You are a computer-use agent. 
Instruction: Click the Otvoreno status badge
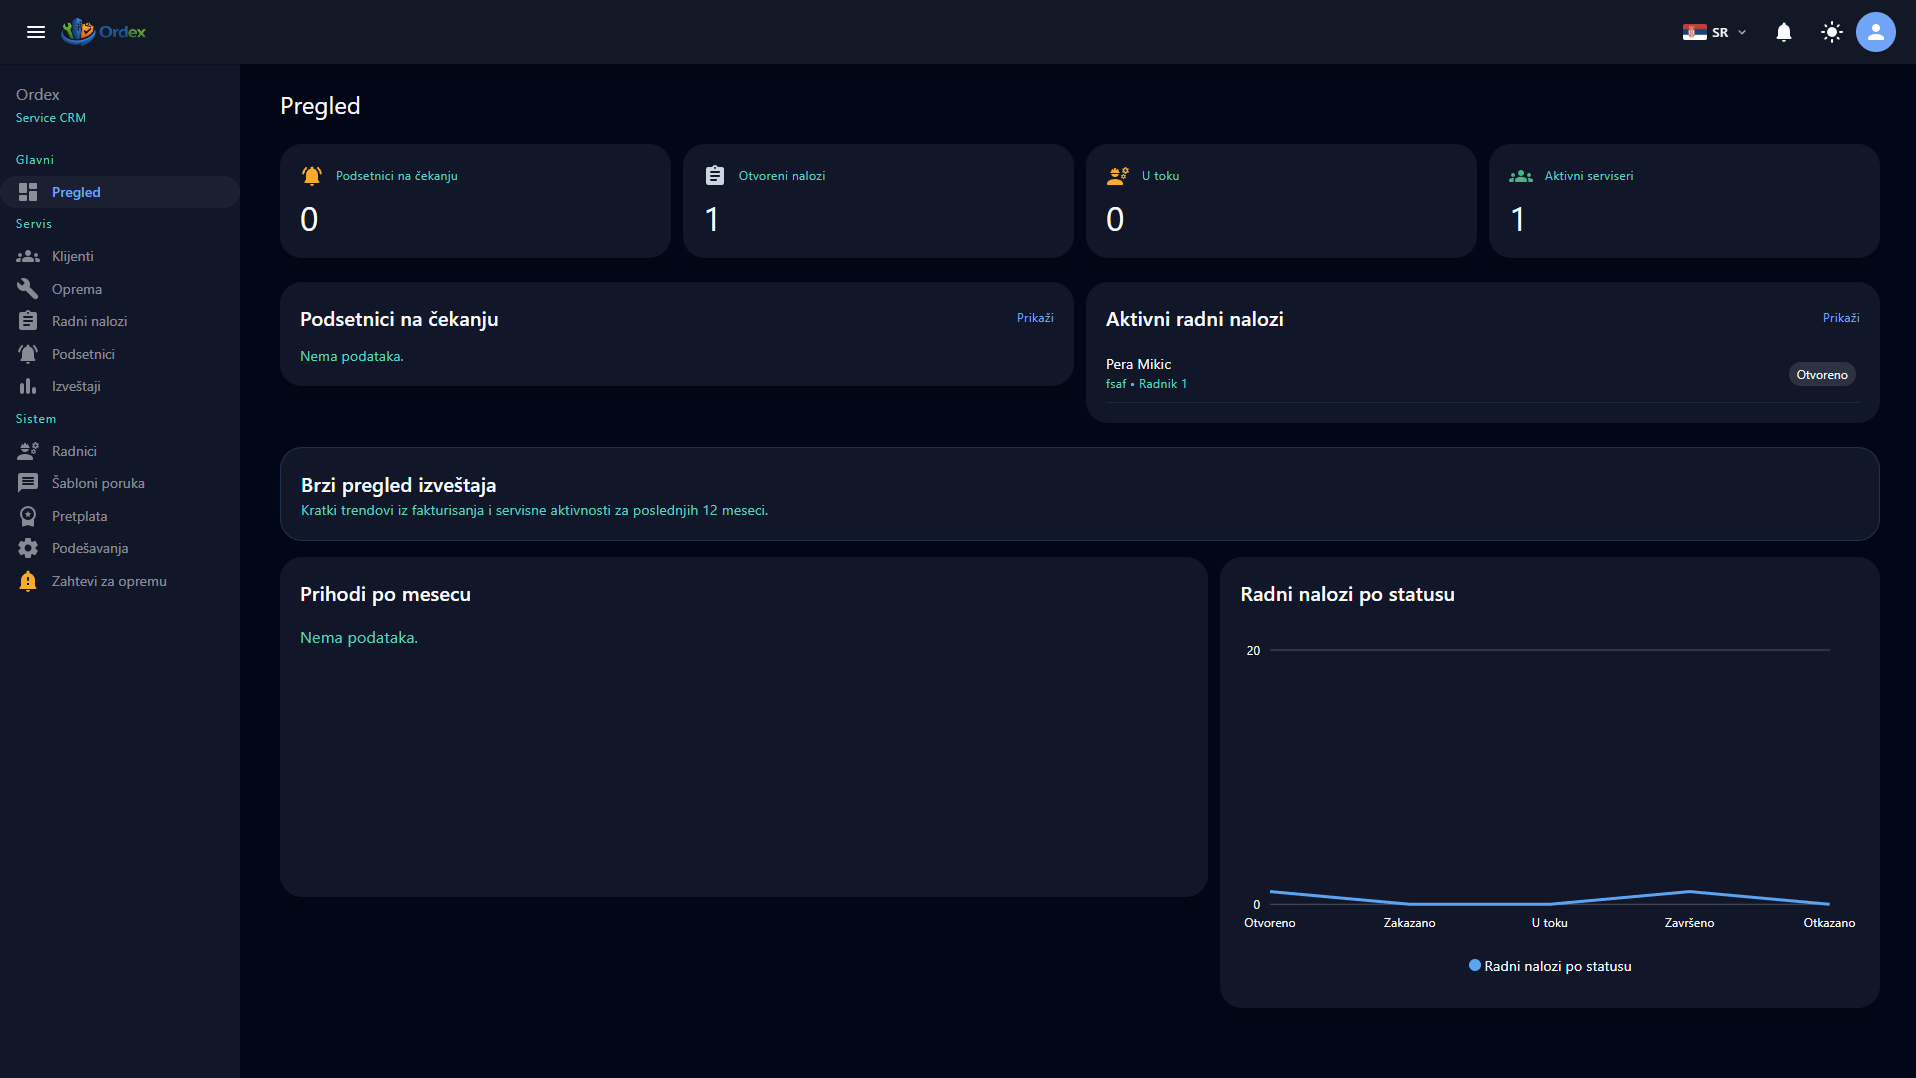(1822, 375)
